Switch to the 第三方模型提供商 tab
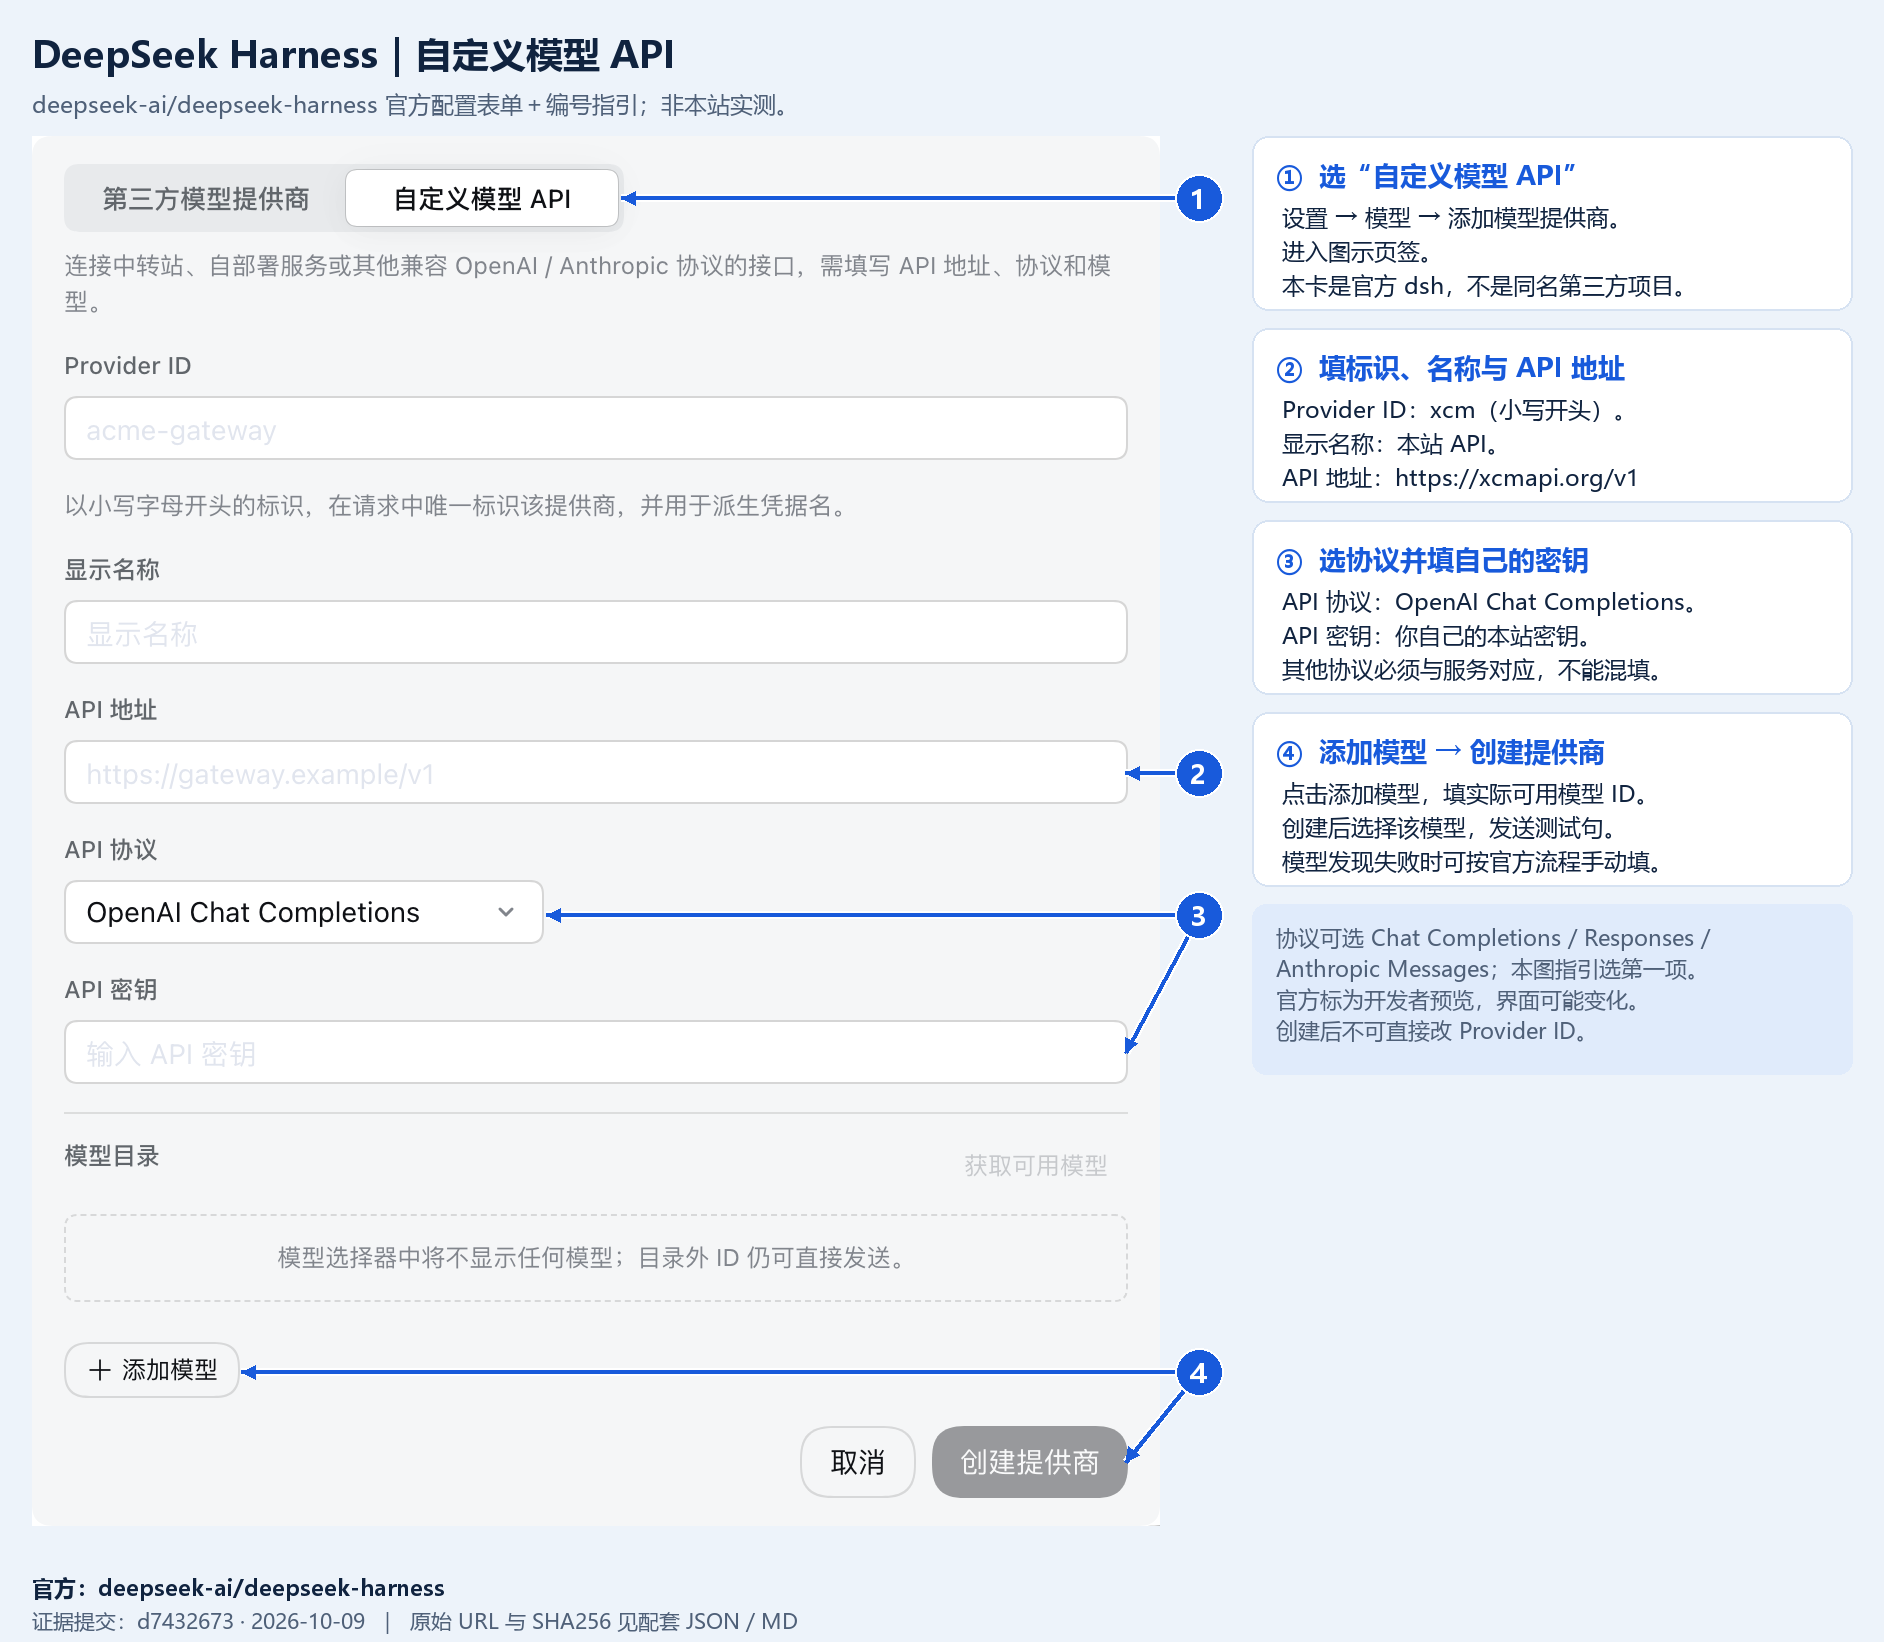The height and width of the screenshot is (1642, 1884). point(206,199)
